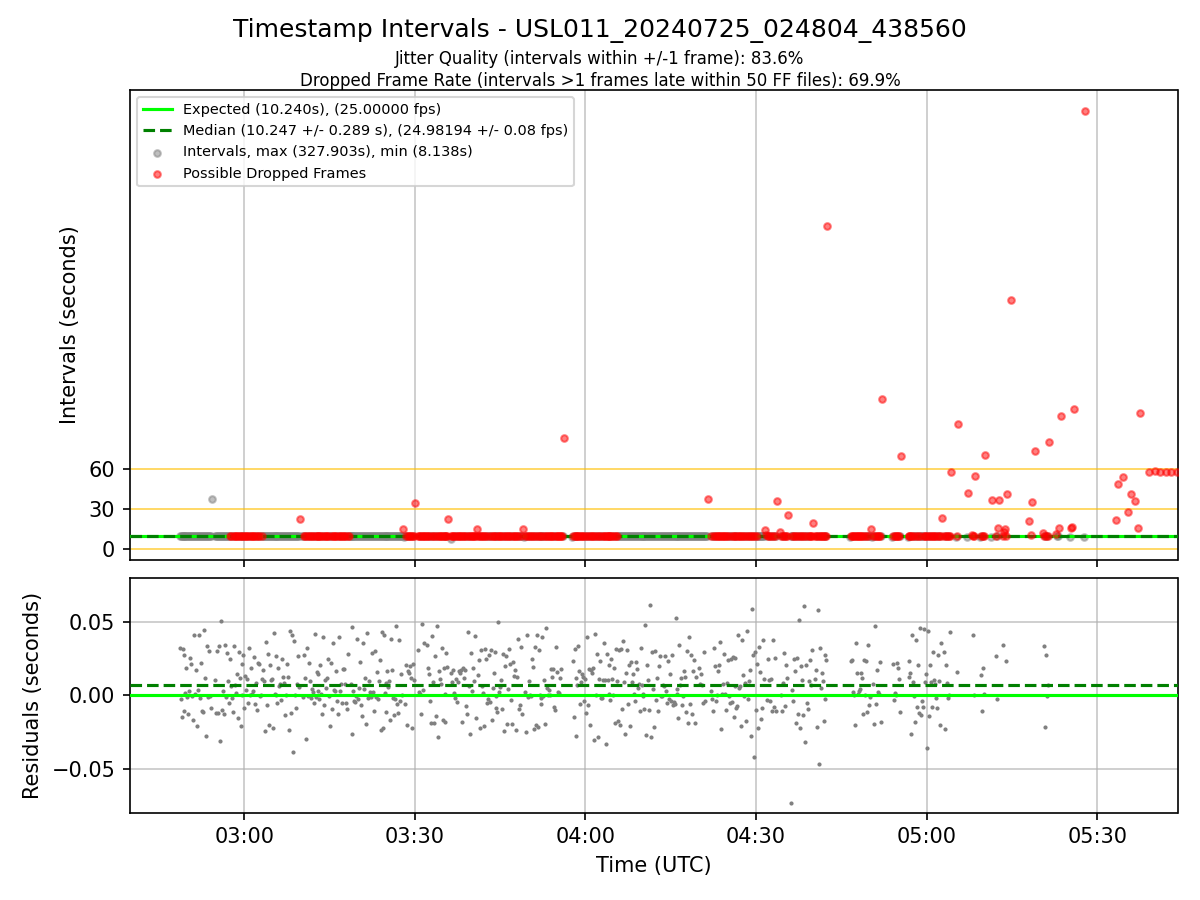This screenshot has height=900, width=1200.
Task: Click the 'Median (10.247 +/- 0.289 s)' legend entry
Action: (x=375, y=130)
